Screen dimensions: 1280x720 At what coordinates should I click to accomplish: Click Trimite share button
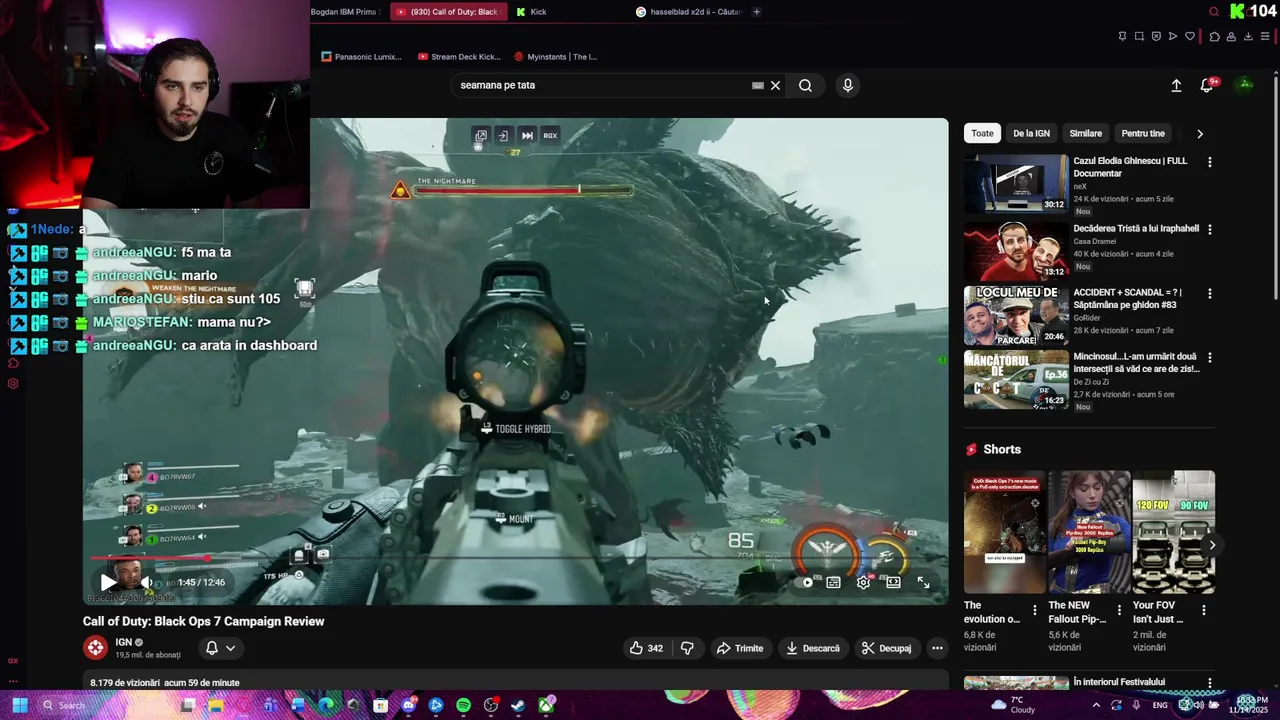coord(740,648)
